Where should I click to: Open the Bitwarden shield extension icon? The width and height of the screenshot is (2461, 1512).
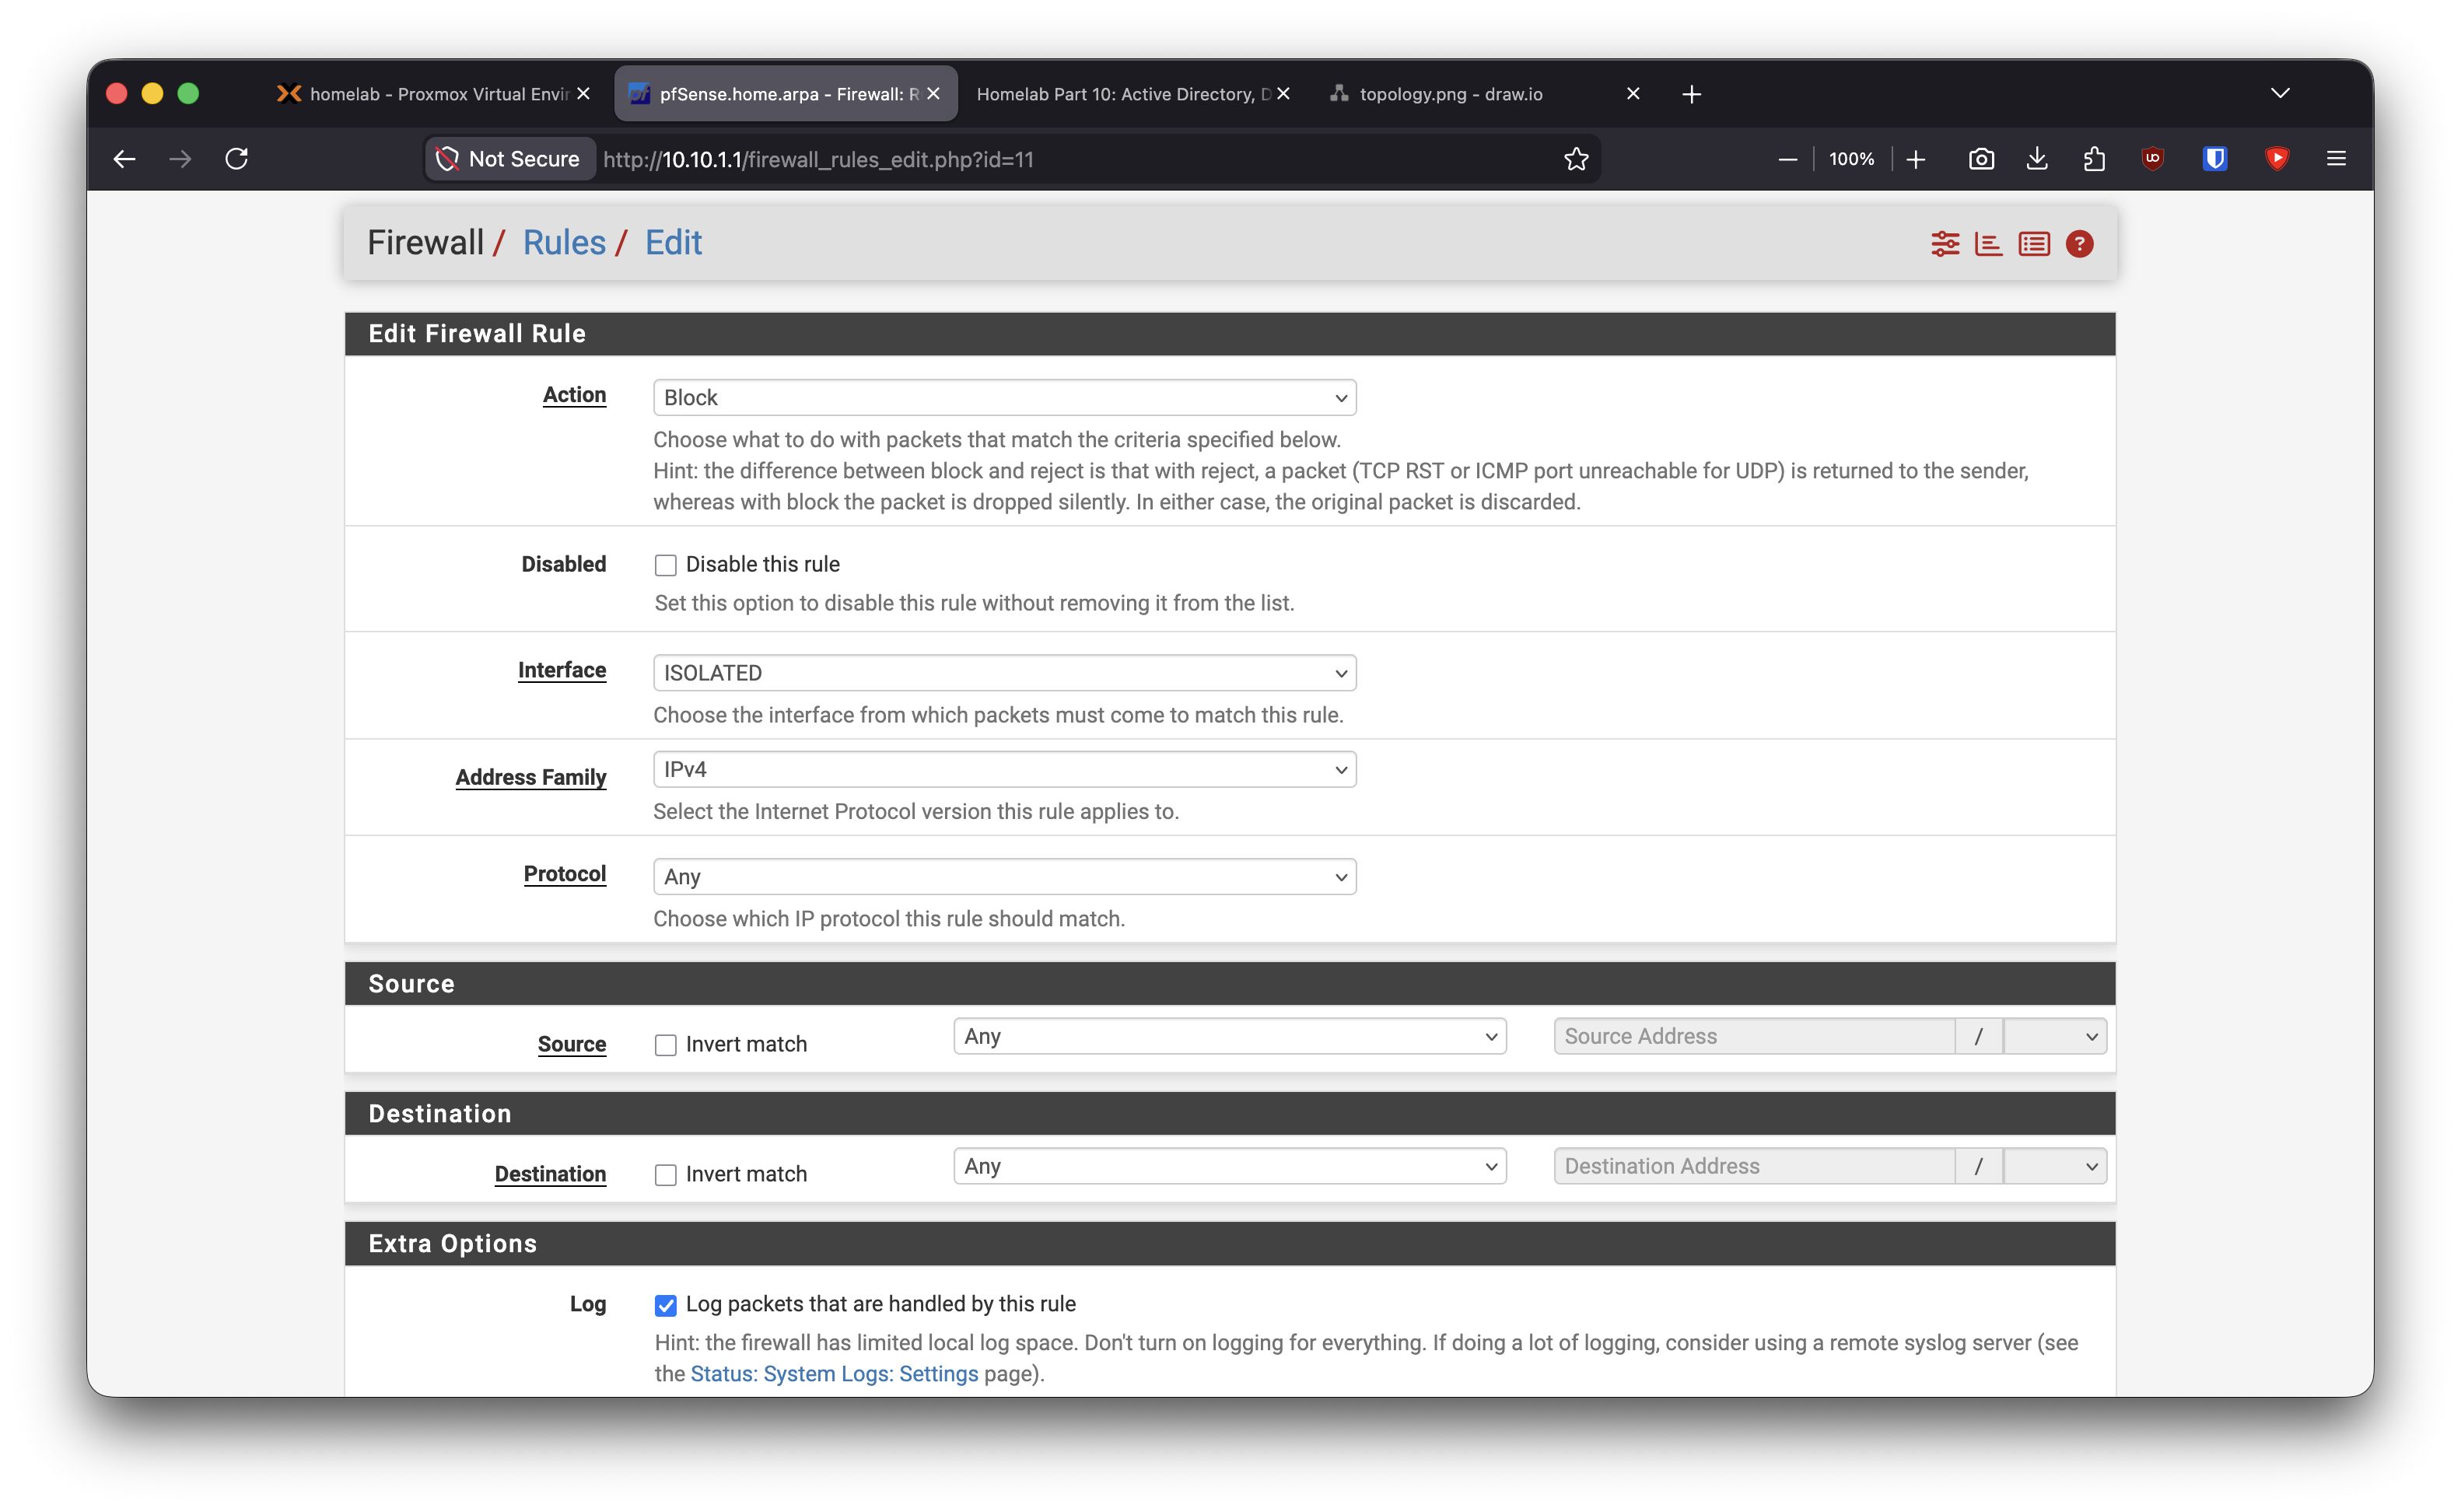(x=2214, y=159)
